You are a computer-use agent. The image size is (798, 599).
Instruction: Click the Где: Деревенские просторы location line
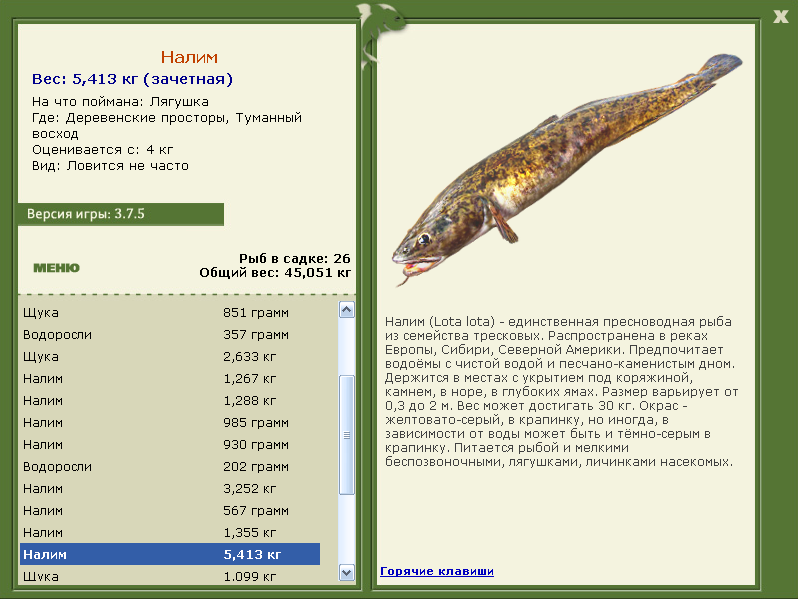coord(166,125)
